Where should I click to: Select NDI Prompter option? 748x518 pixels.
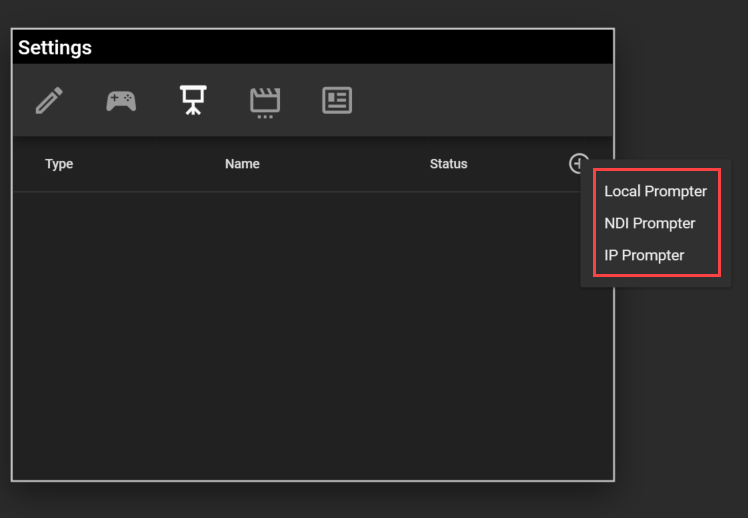click(x=649, y=223)
